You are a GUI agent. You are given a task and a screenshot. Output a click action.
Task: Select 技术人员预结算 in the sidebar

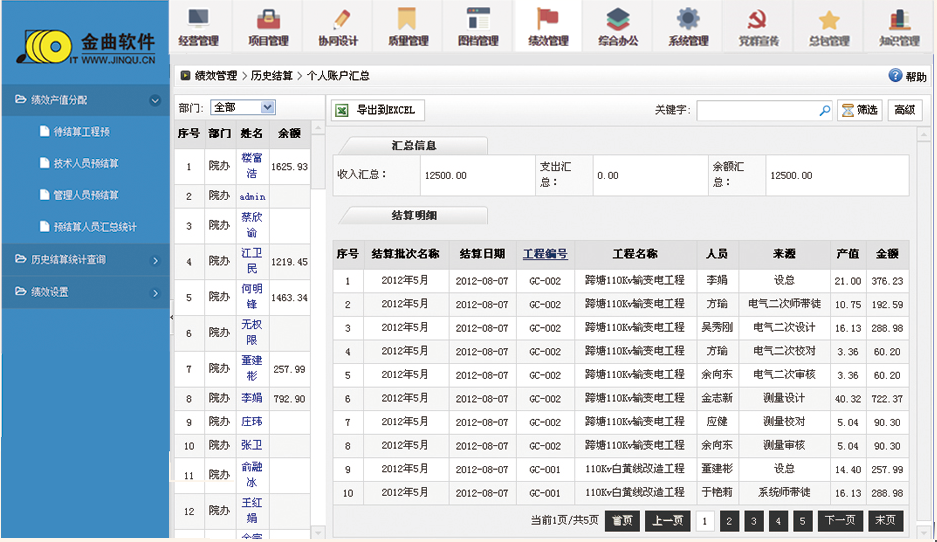pyautogui.click(x=86, y=163)
